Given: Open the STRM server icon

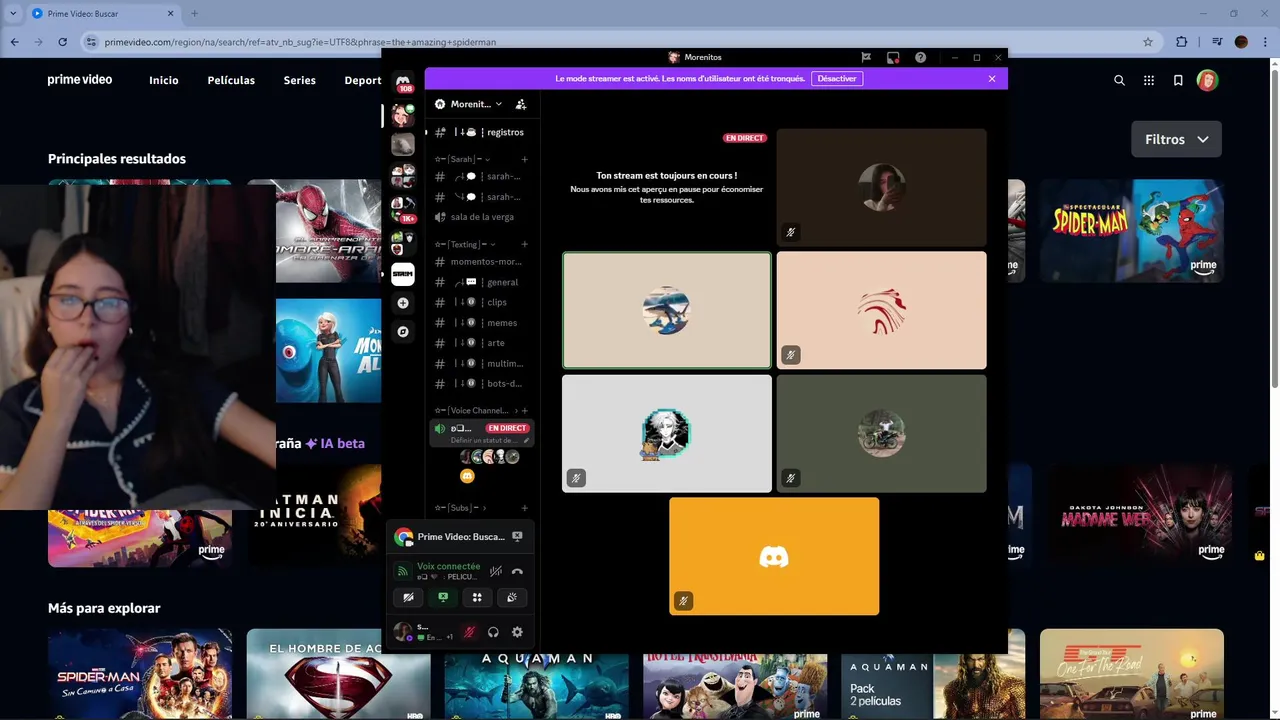Looking at the screenshot, I should (x=403, y=274).
